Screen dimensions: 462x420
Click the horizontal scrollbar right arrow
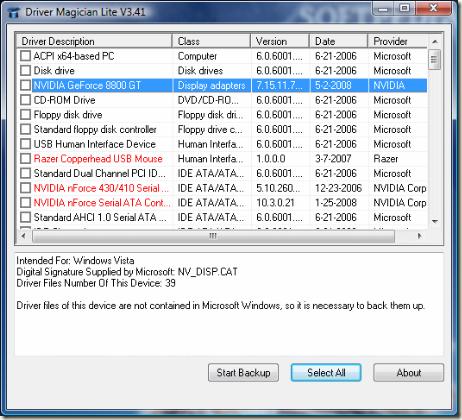419,236
